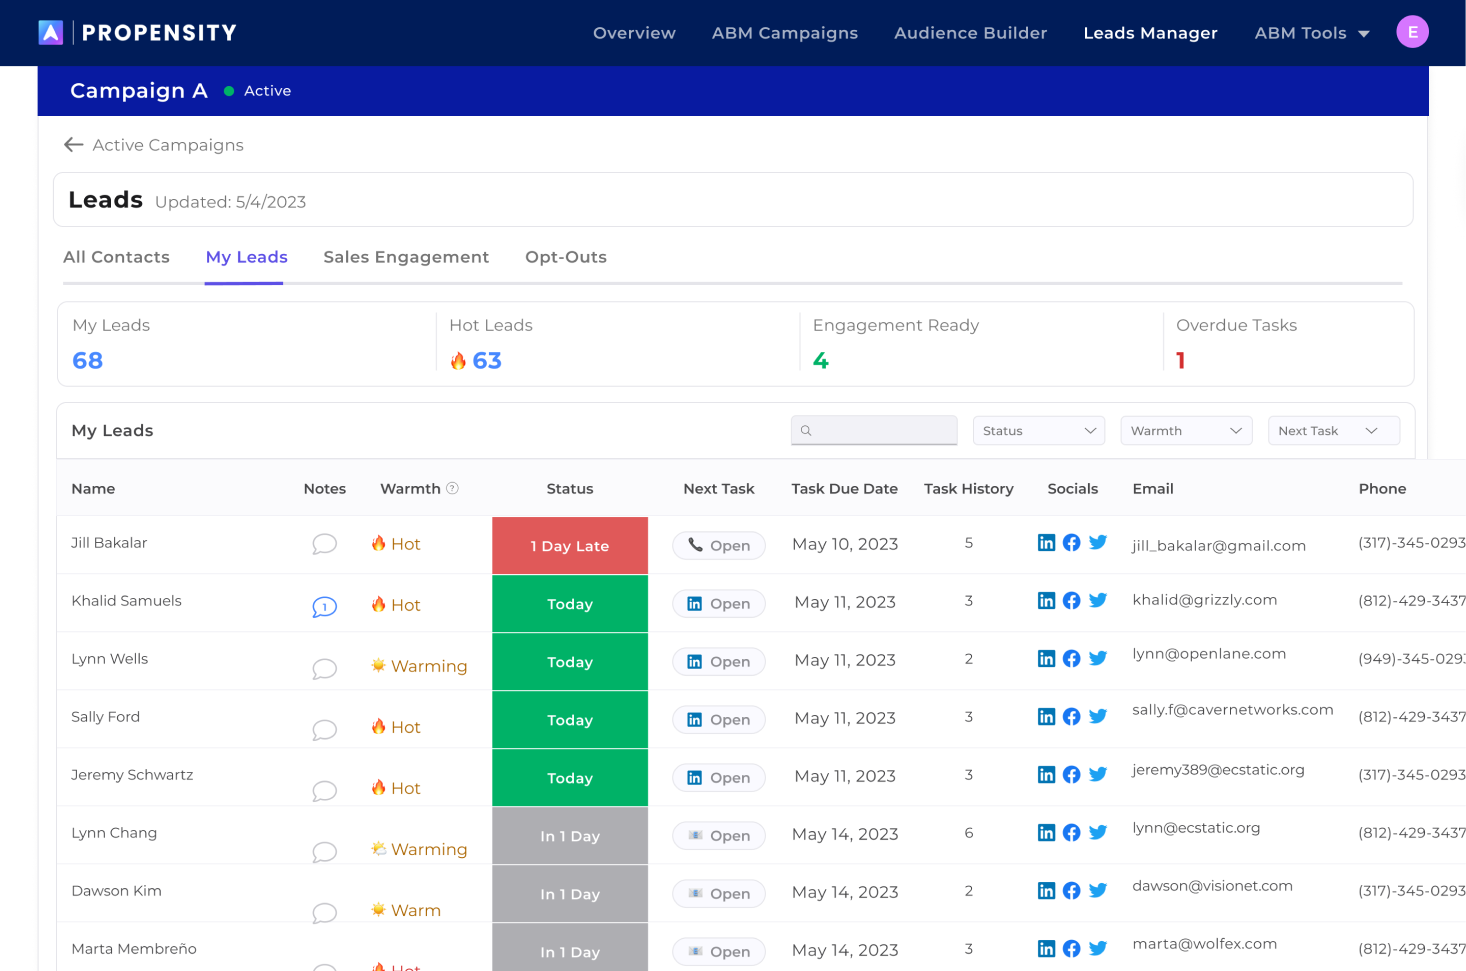1466x971 pixels.
Task: Select the My Leads tab
Action: coord(246,257)
